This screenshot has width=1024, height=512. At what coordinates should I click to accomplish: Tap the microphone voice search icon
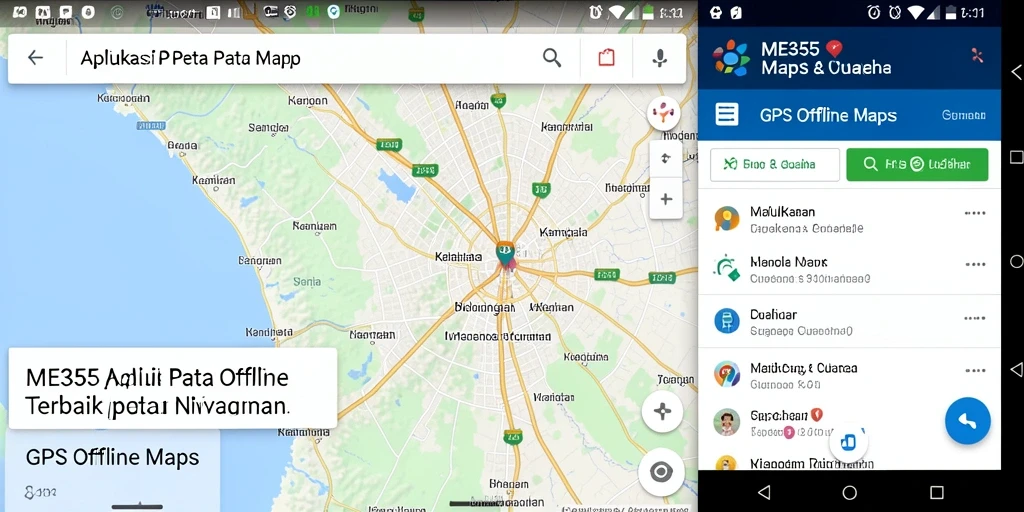pyautogui.click(x=660, y=58)
